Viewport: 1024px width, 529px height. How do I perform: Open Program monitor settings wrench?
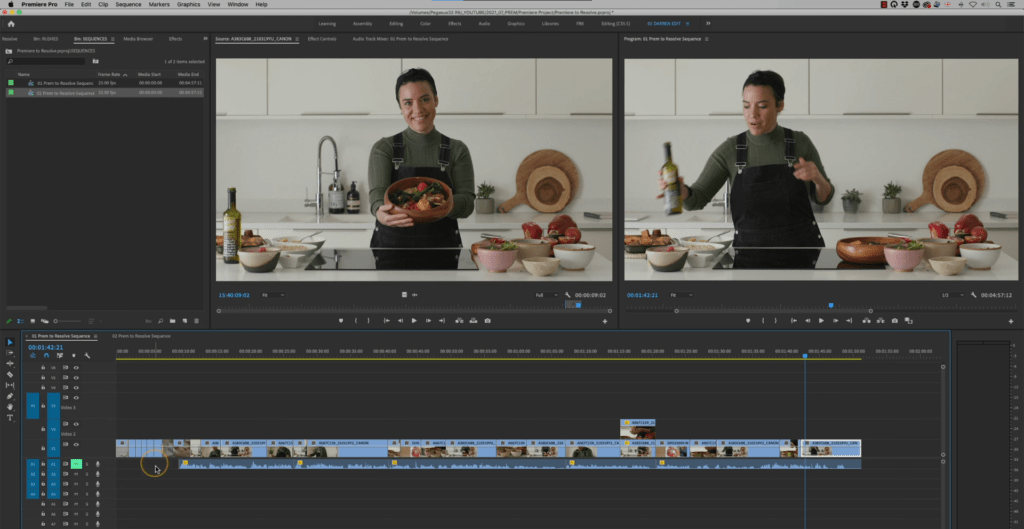pos(974,295)
